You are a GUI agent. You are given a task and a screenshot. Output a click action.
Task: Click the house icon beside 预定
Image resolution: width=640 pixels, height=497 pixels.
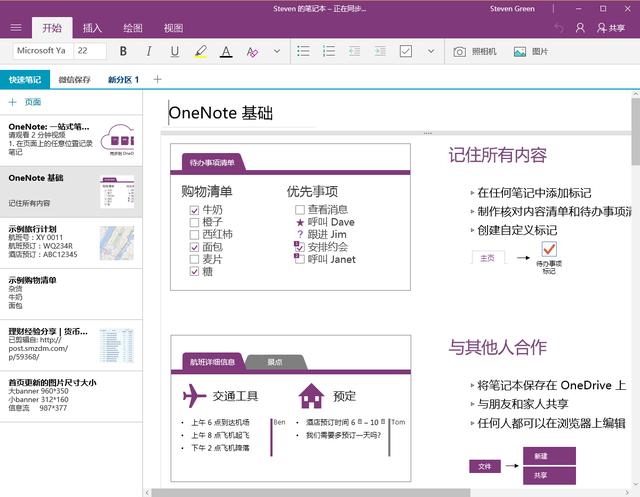(x=311, y=396)
